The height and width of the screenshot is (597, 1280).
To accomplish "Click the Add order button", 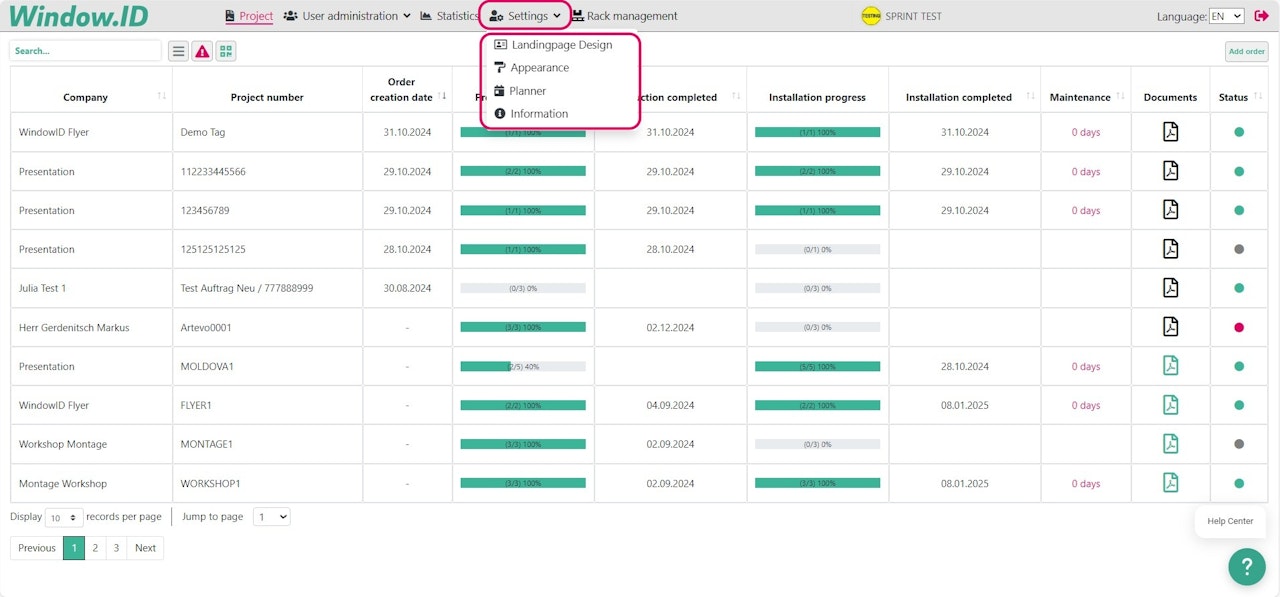I will (1246, 51).
